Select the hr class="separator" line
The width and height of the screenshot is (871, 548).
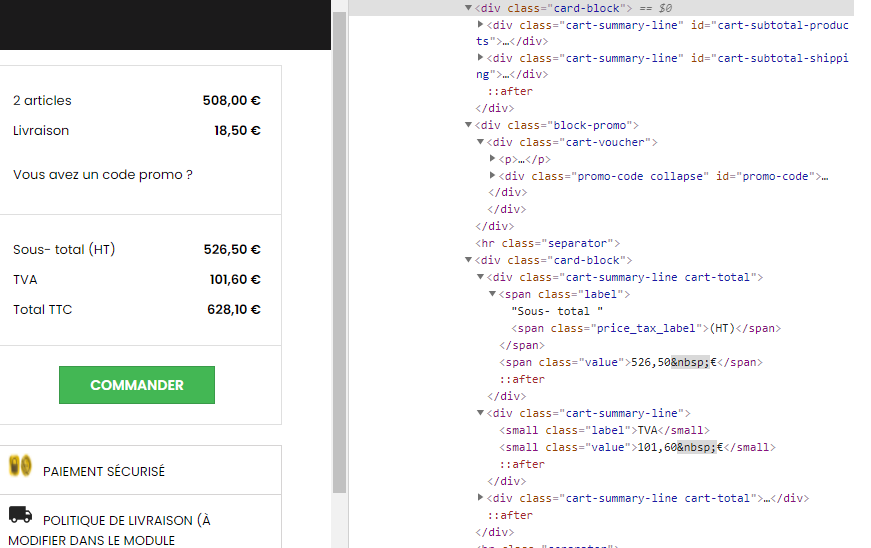pyautogui.click(x=547, y=243)
